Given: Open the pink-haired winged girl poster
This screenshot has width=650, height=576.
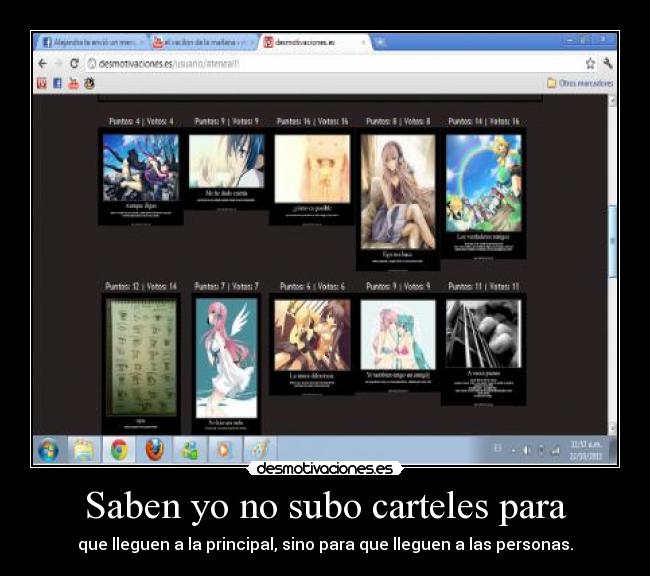Looking at the screenshot, I should pos(226,364).
